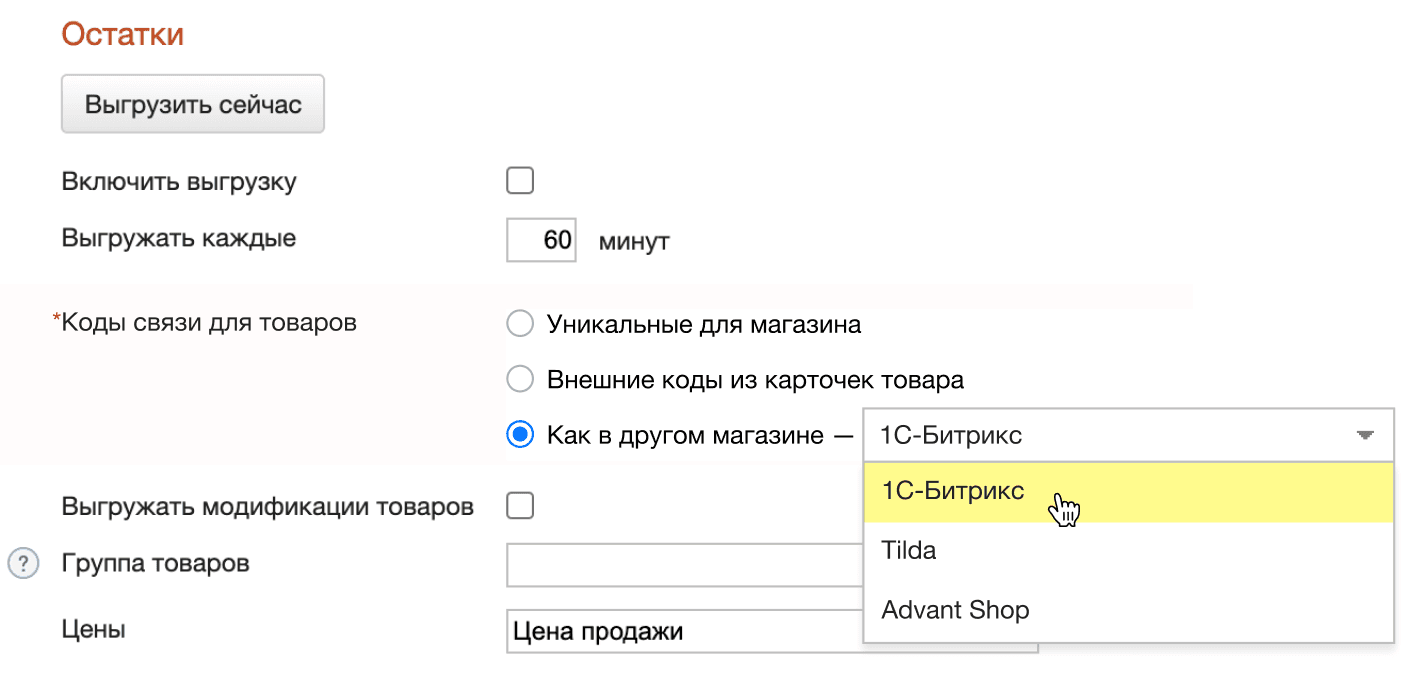Image resolution: width=1407 pixels, height=683 pixels.
Task: Select 'Уникальные для магазина' radio option
Action: click(519, 323)
